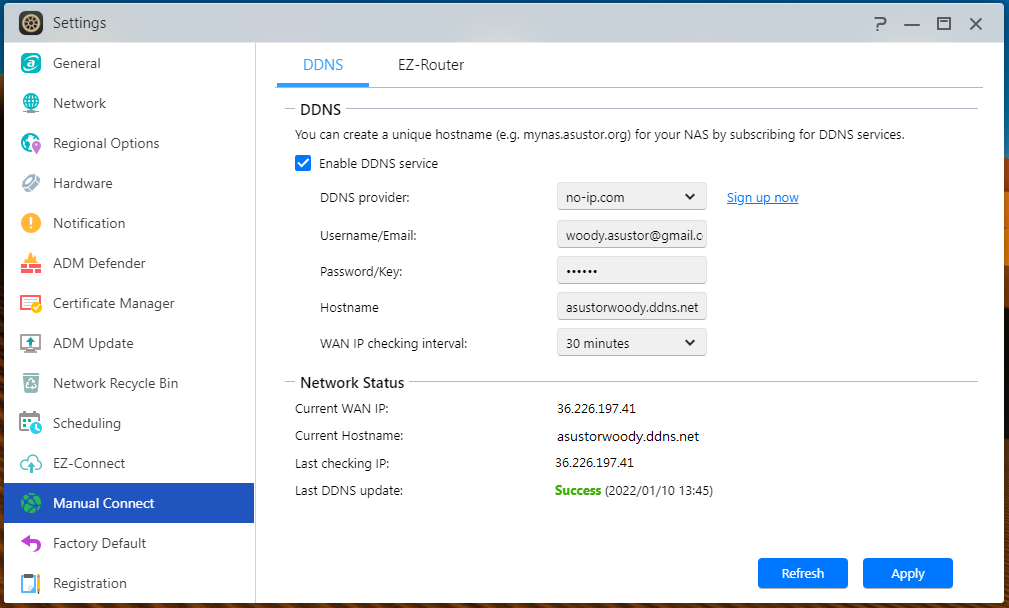Click the Last checking IP value
The height and width of the screenshot is (608, 1009).
pyautogui.click(x=594, y=463)
